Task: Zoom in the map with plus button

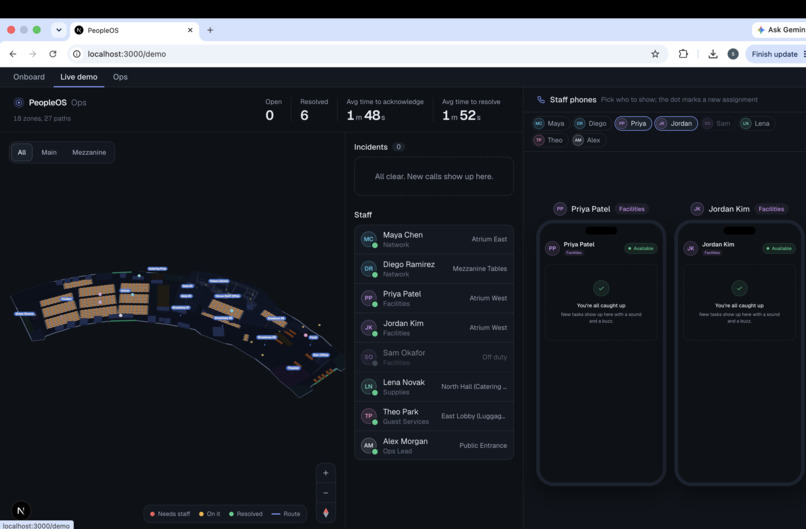Action: [325, 473]
